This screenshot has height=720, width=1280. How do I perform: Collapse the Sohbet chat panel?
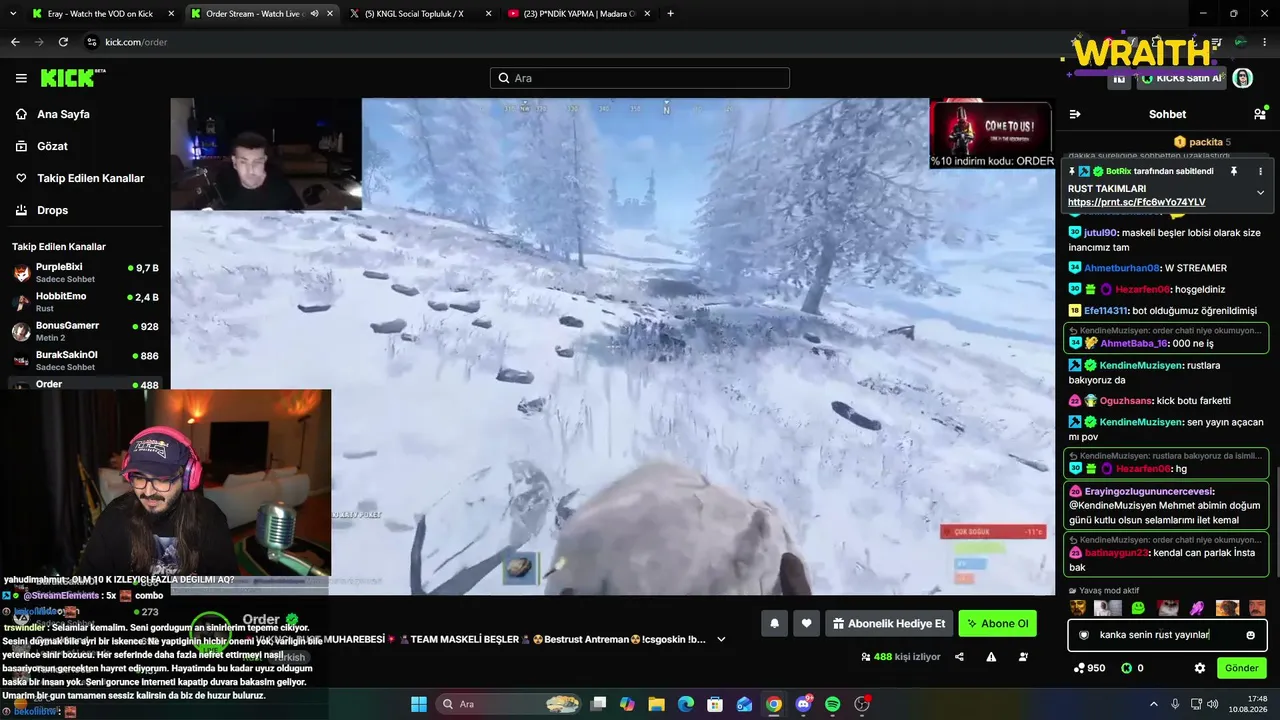tap(1075, 114)
